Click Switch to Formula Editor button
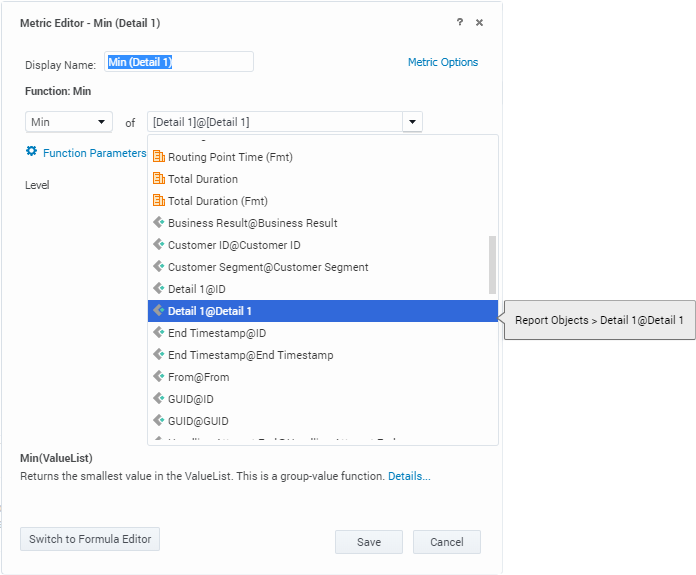This screenshot has height=575, width=696. tap(90, 539)
